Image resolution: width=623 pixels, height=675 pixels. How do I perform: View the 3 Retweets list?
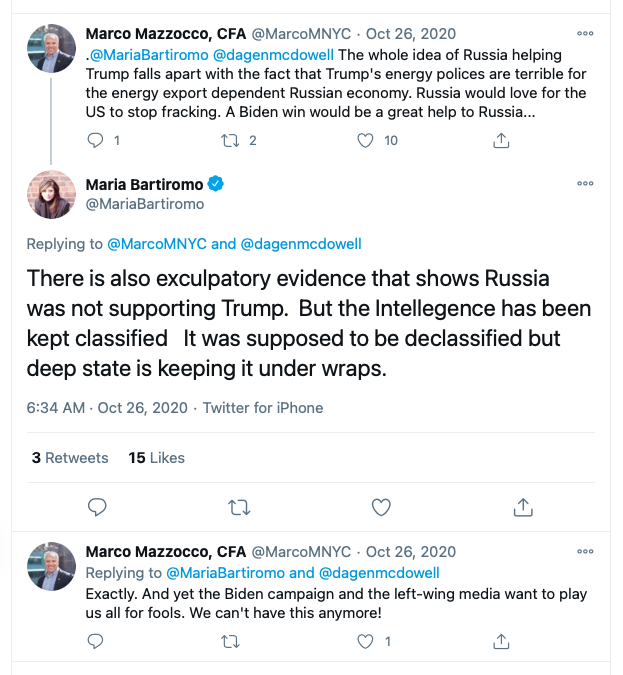(x=70, y=458)
